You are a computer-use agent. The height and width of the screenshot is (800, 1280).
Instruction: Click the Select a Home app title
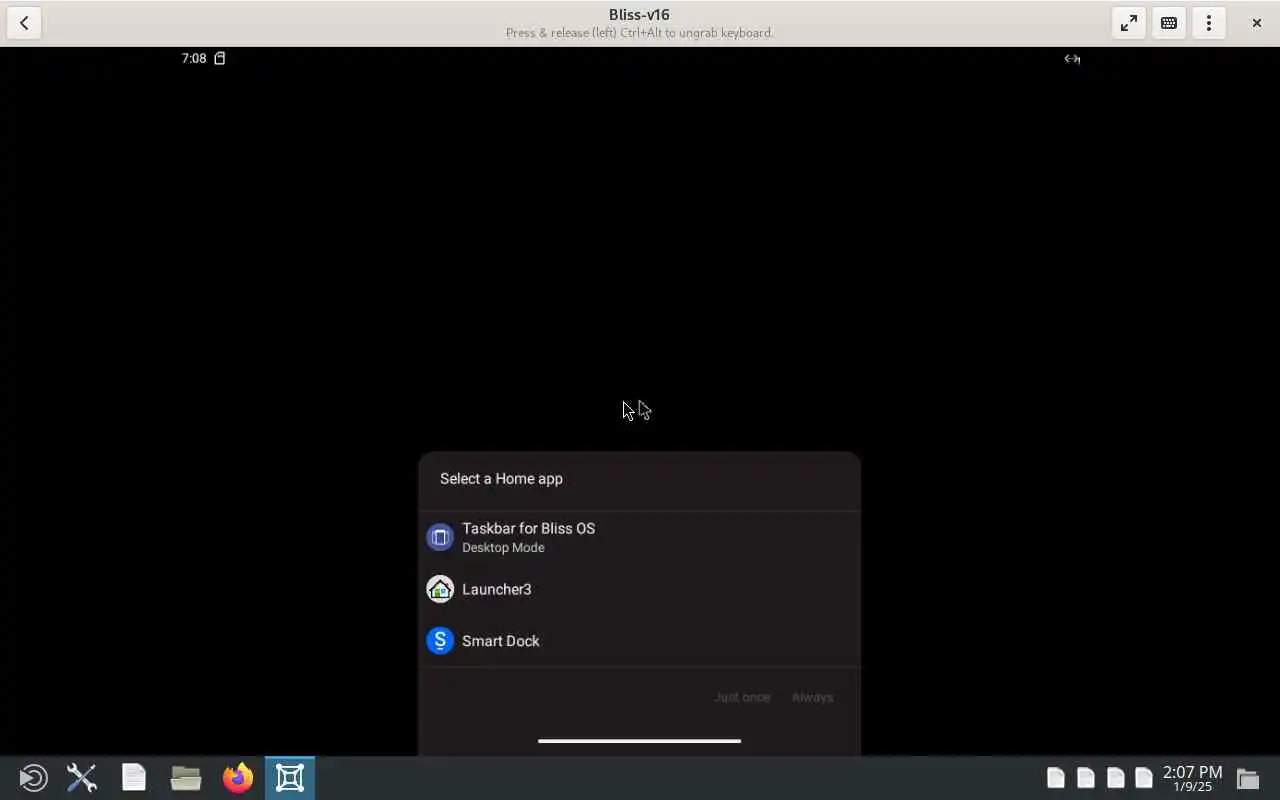501,479
